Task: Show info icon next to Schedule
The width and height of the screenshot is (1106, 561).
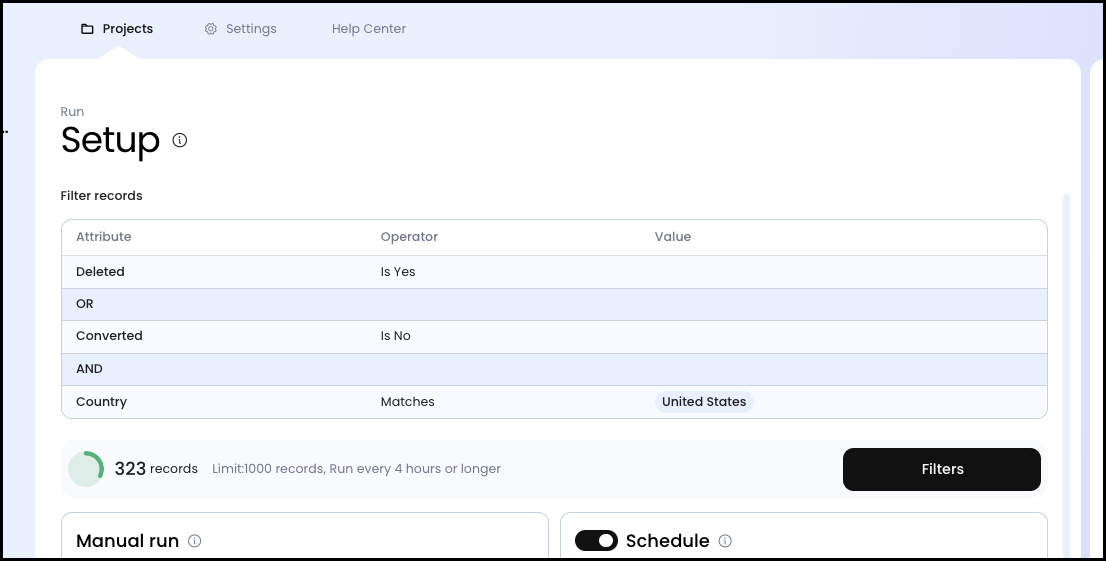Action: point(725,541)
